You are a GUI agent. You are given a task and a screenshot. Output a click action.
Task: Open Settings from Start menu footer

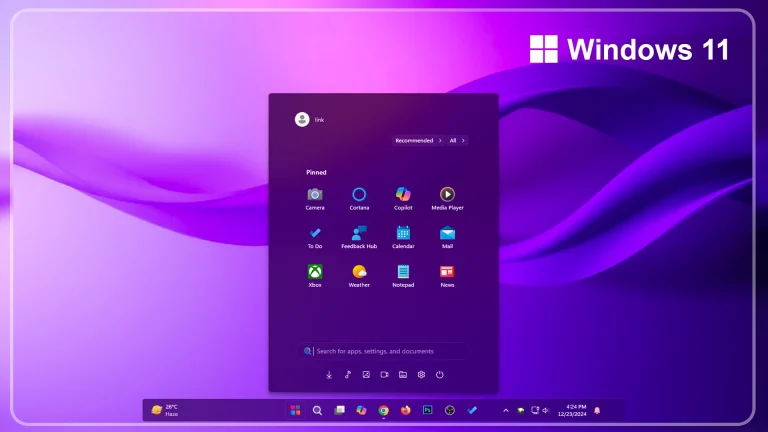[x=421, y=375]
